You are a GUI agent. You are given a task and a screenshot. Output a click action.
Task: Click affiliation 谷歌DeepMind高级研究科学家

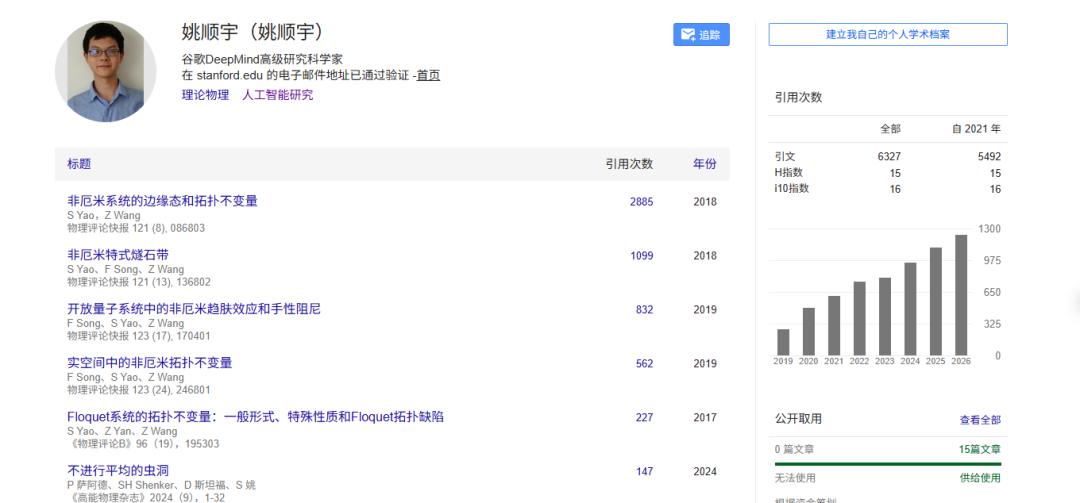[262, 59]
